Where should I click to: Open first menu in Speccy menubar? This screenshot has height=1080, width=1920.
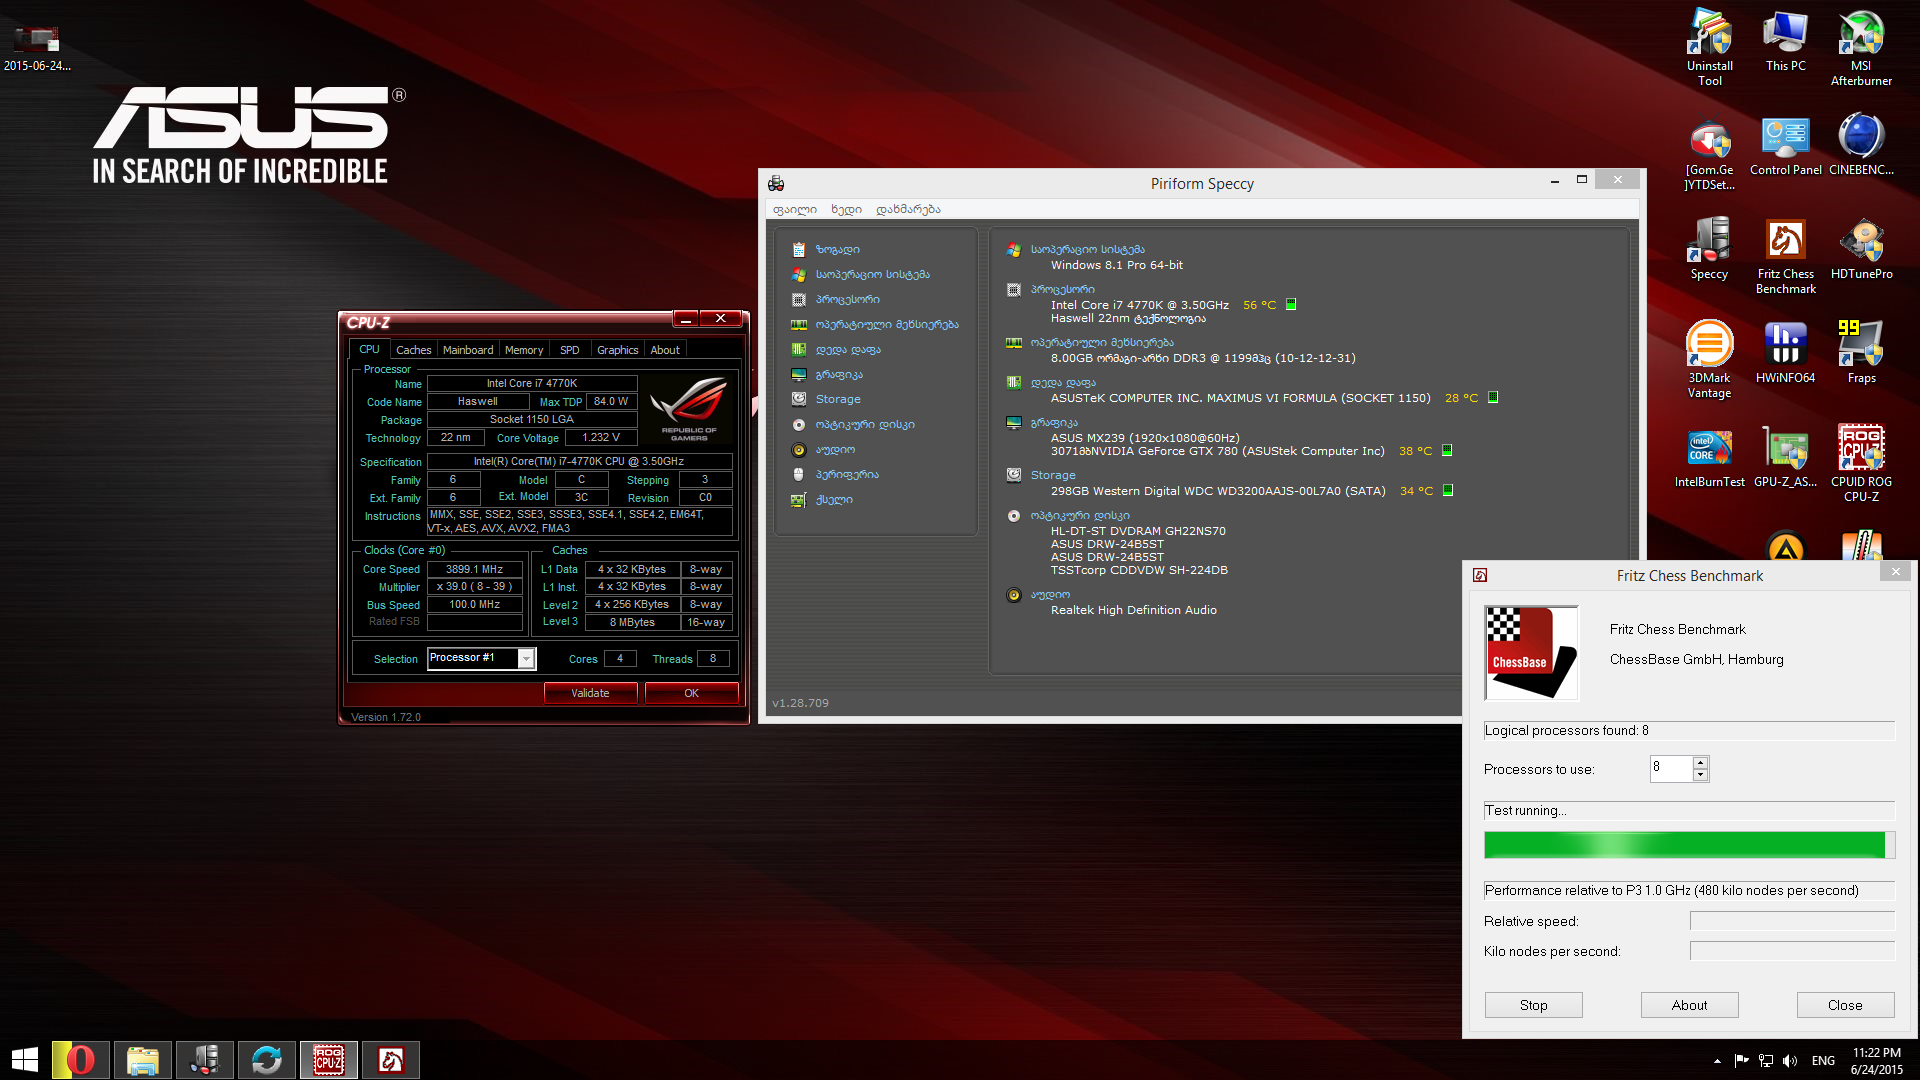tap(794, 209)
